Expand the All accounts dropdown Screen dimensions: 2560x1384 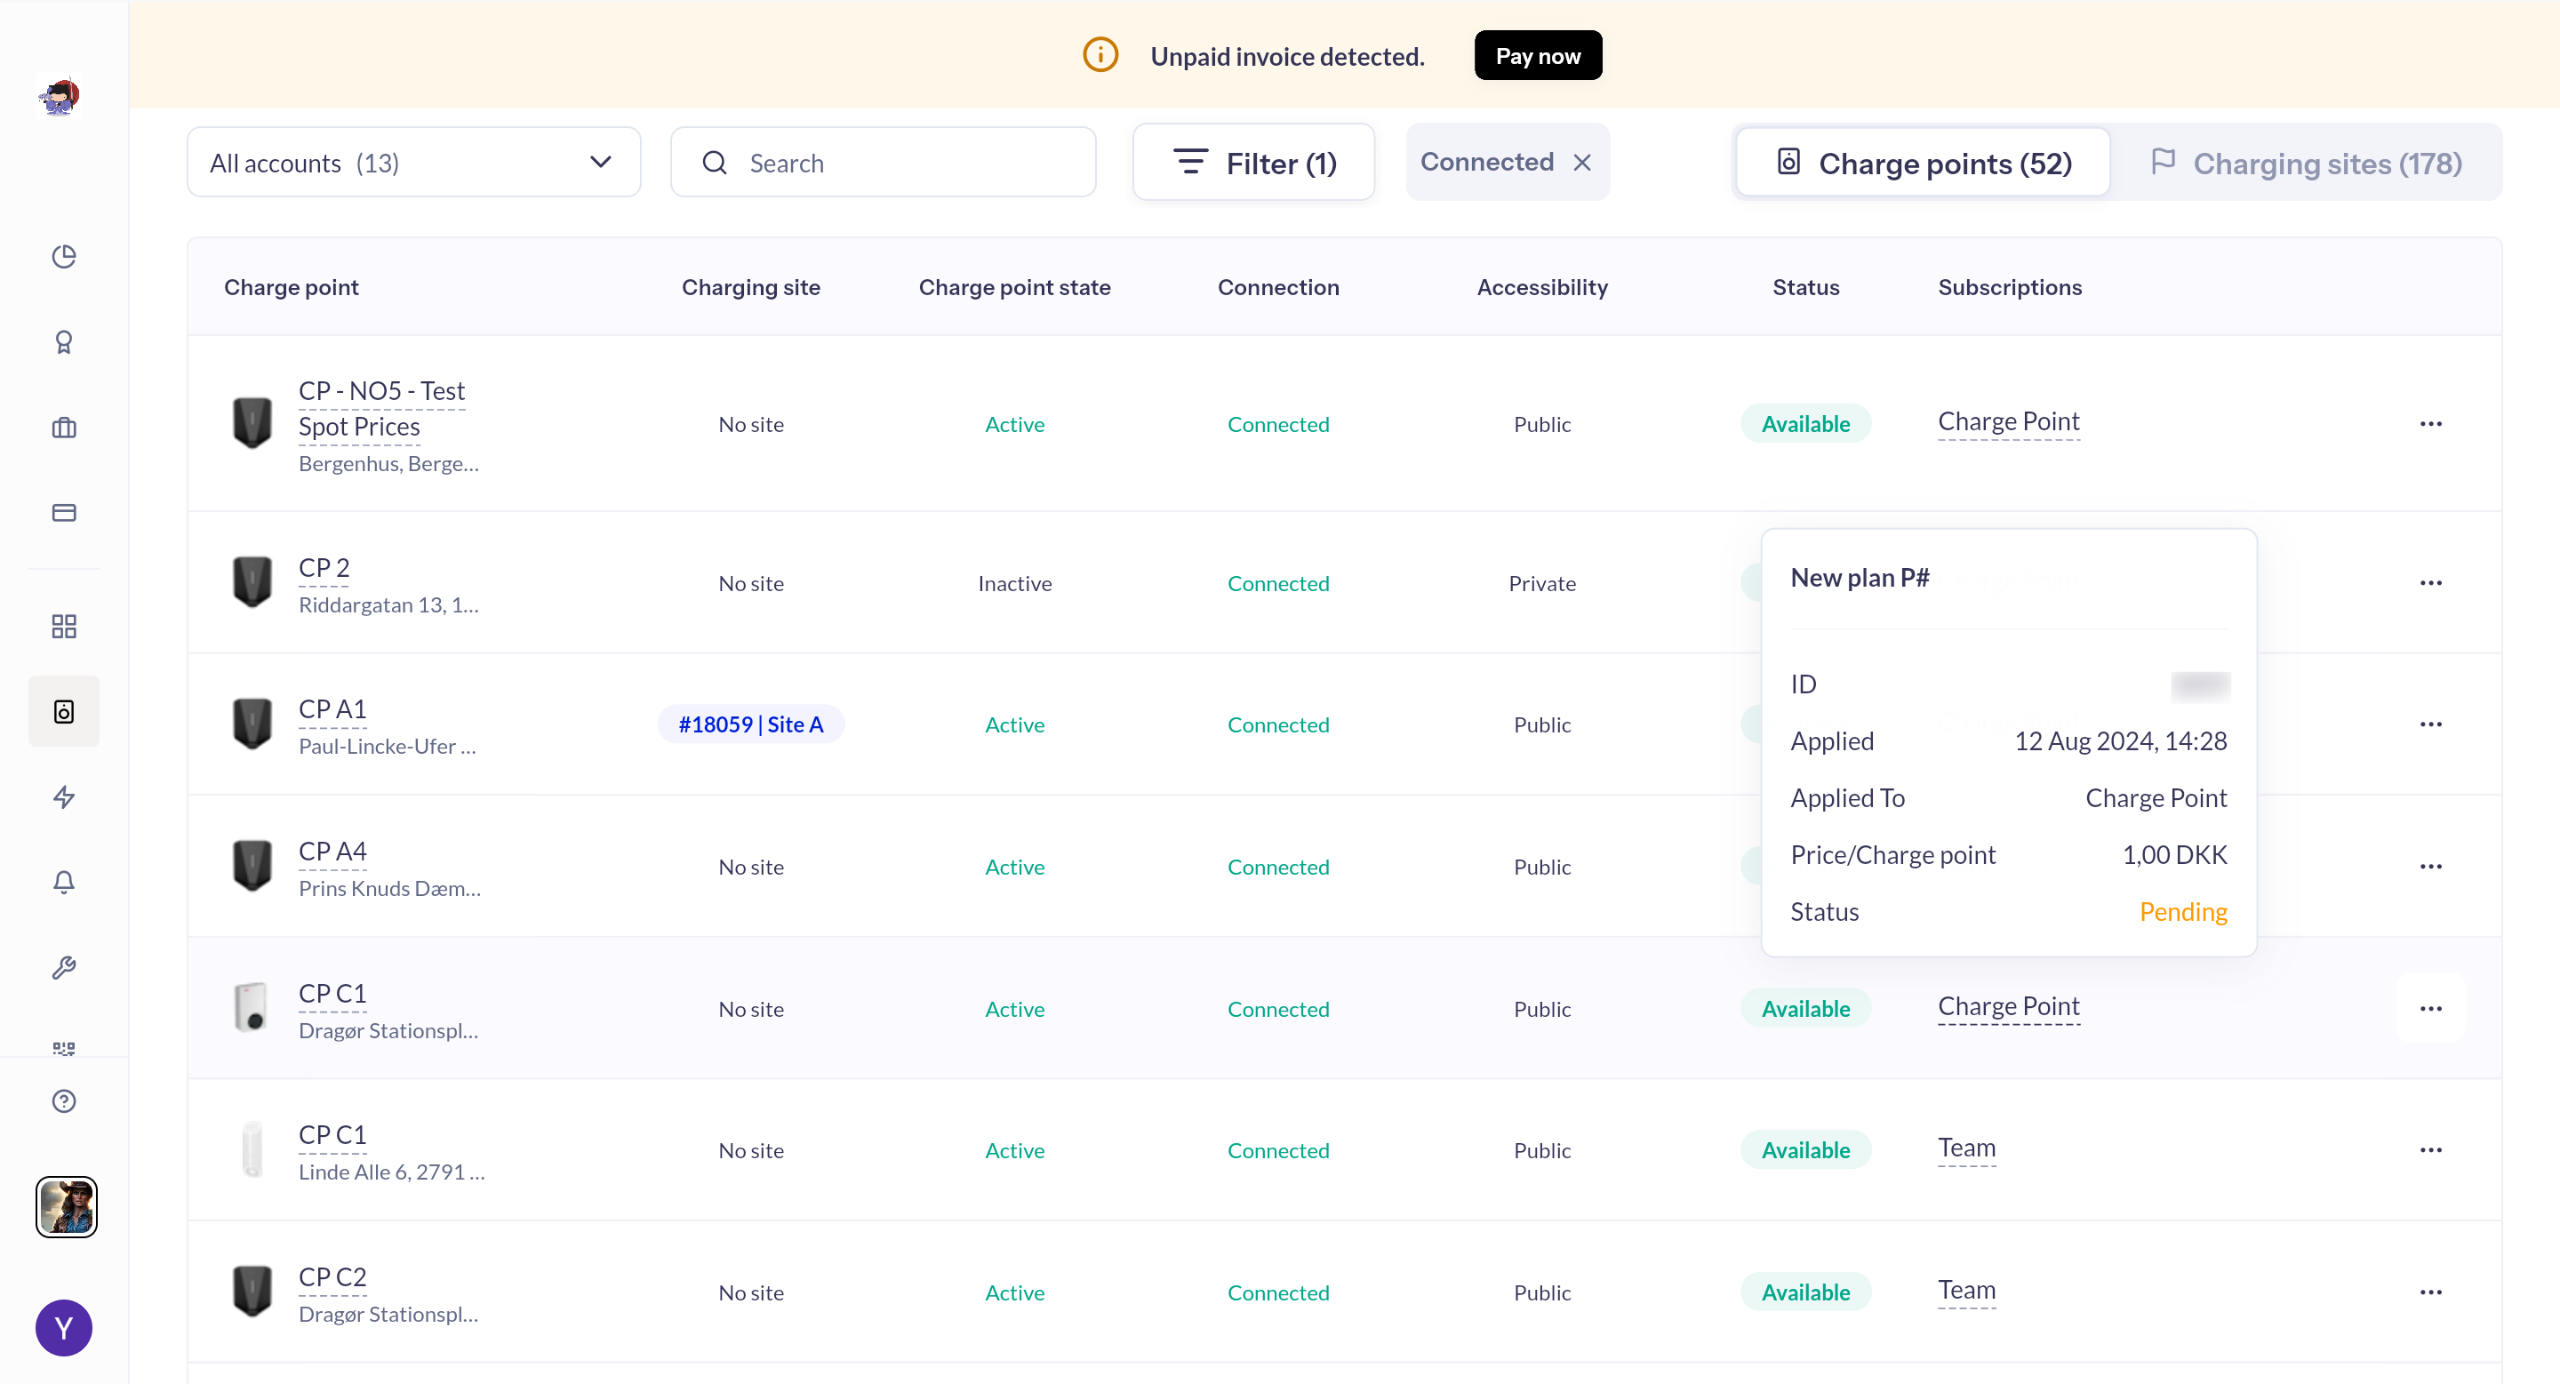coord(413,162)
